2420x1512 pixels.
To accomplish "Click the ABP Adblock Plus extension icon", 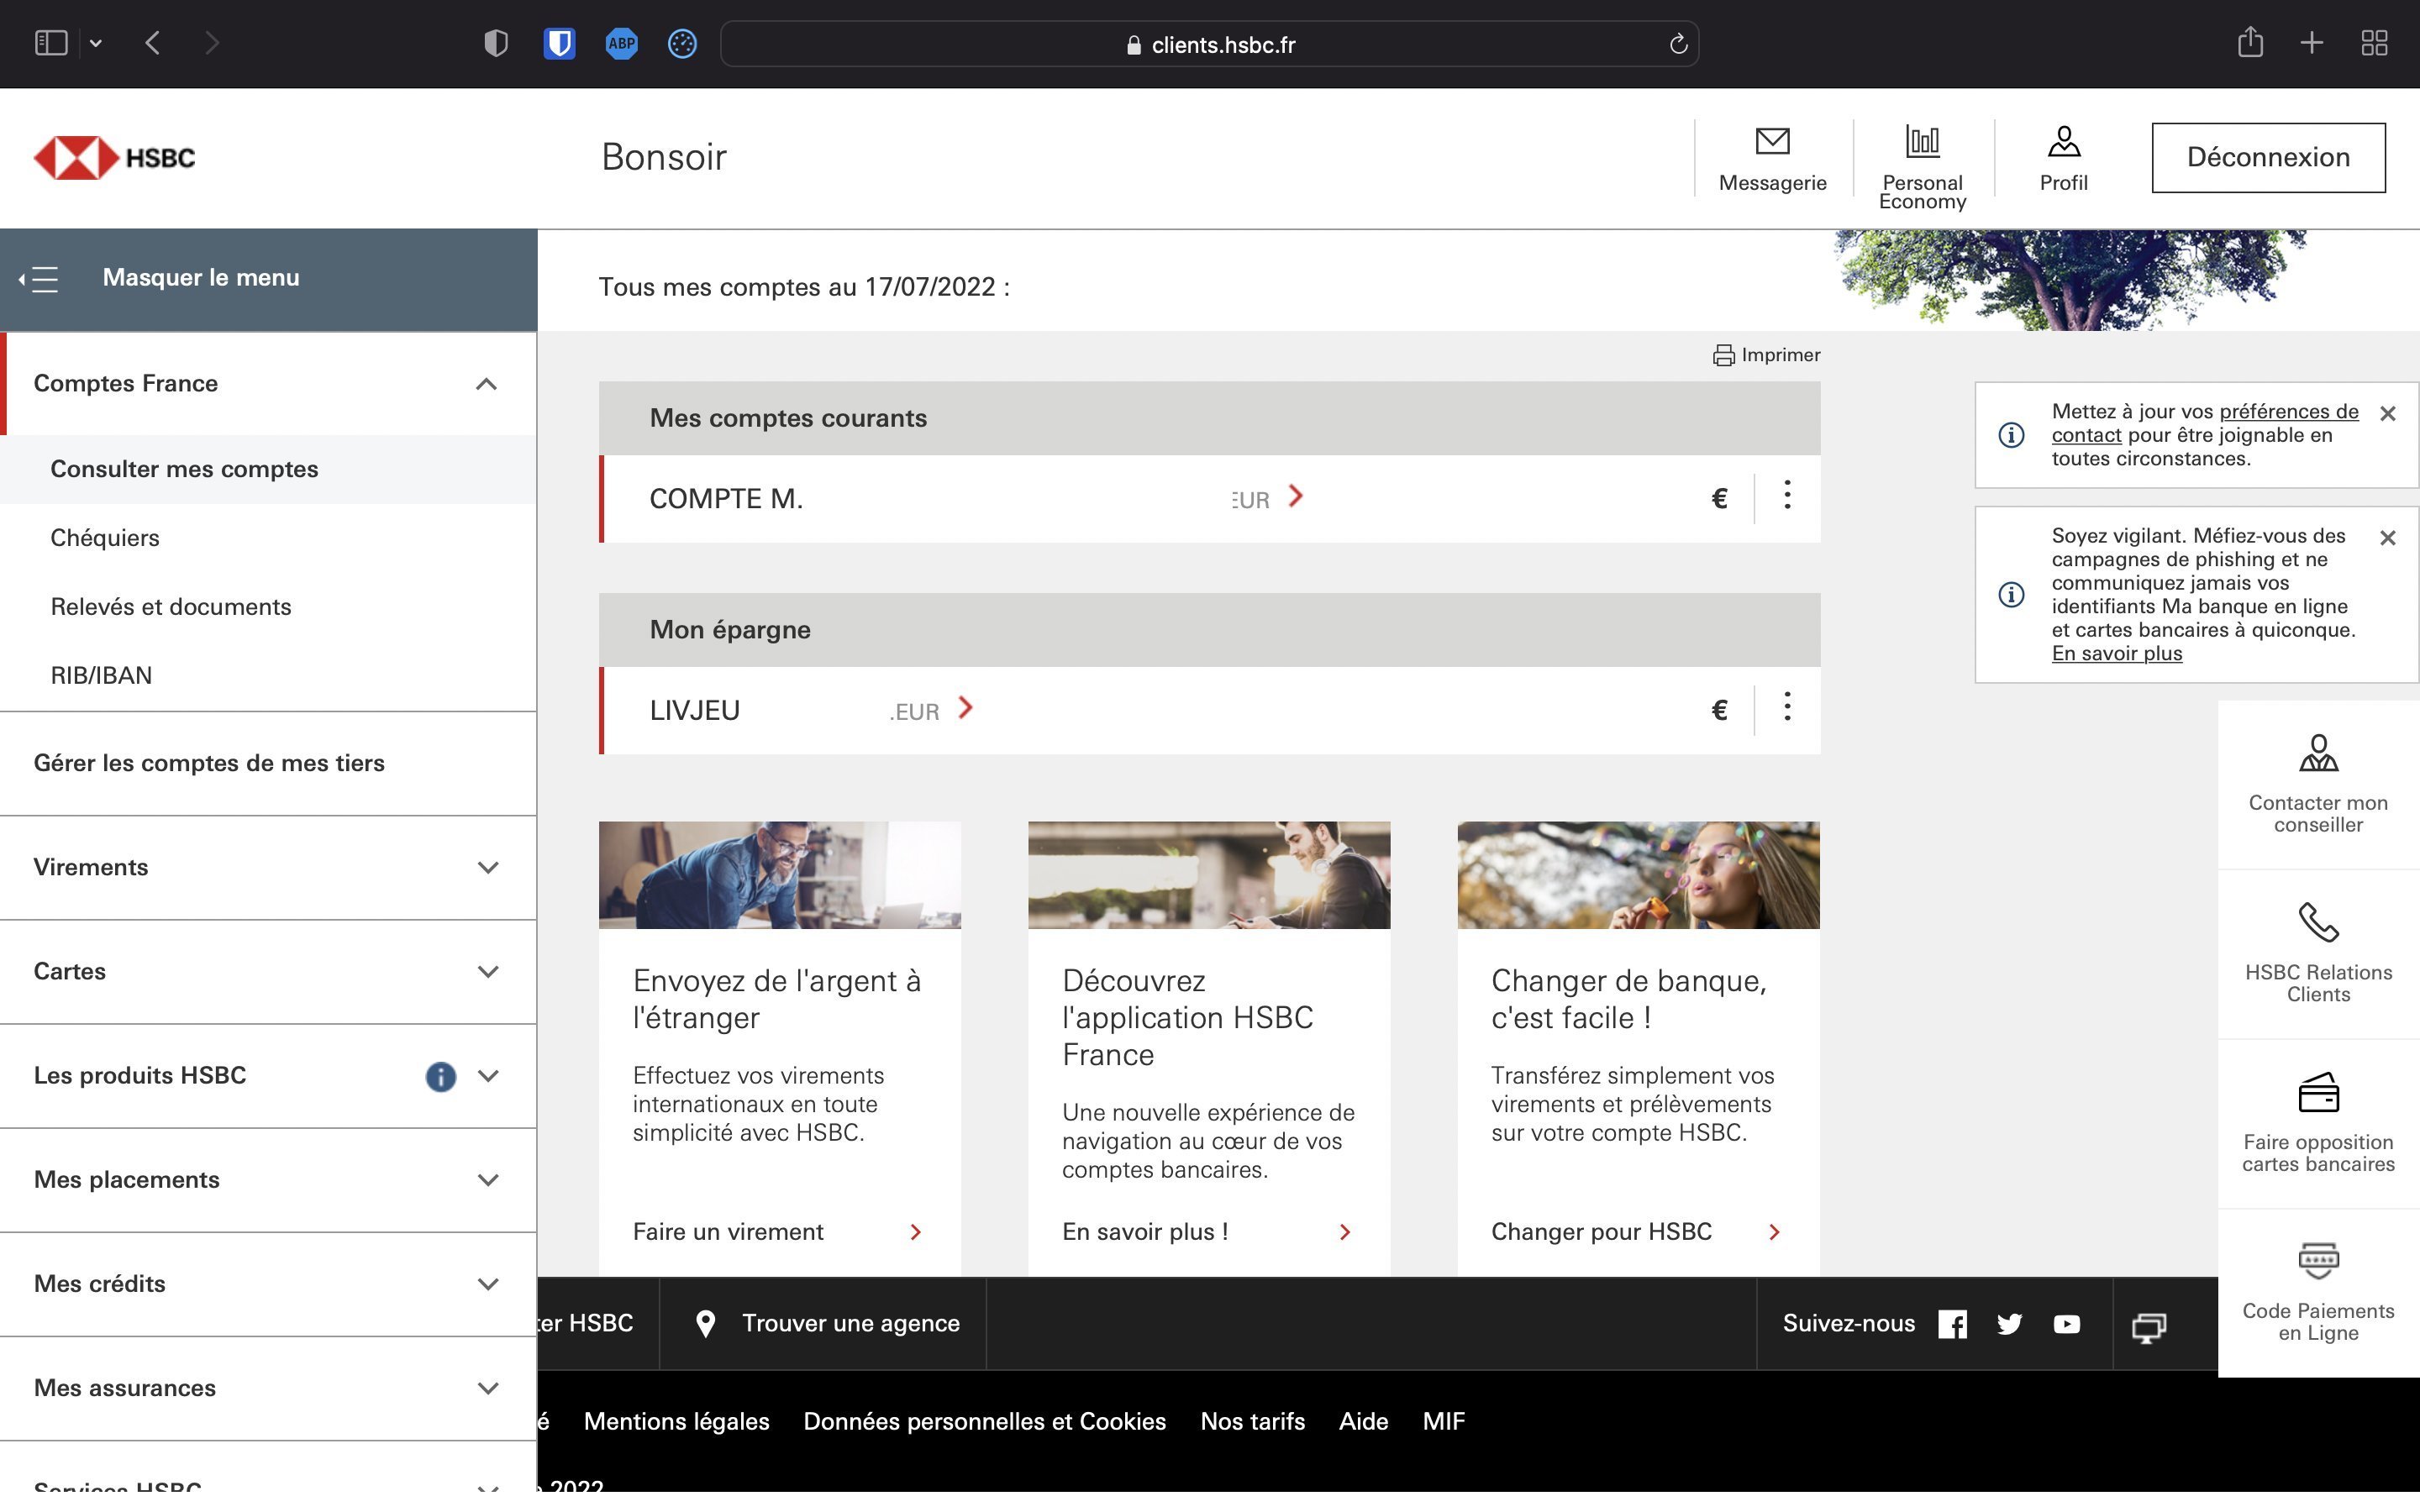I will [621, 43].
